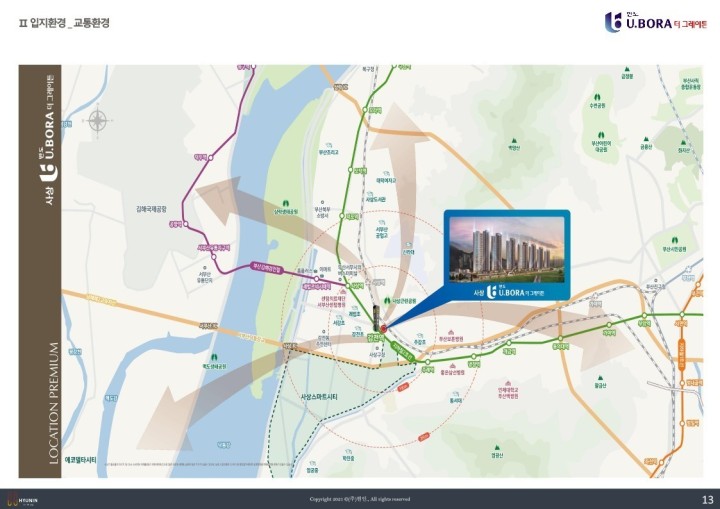Click the U.BORA emblem in the blue callout caption

pos(492,292)
